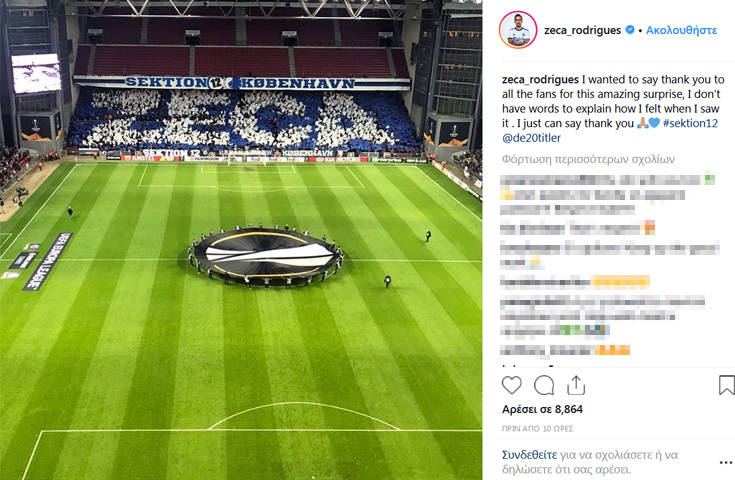The height and width of the screenshot is (480, 735).
Task: Share the post using the upload arrow icon
Action: (x=576, y=385)
